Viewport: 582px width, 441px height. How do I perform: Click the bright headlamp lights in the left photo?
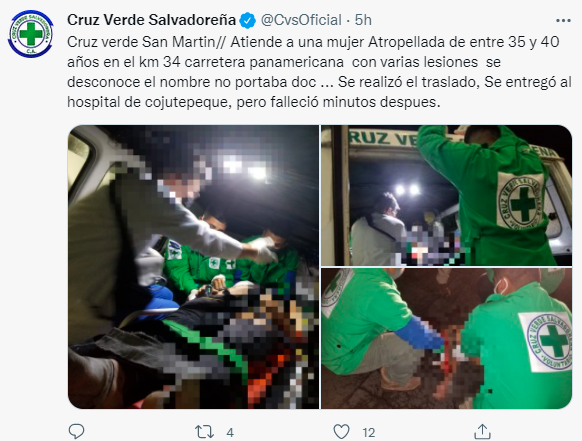point(243,168)
